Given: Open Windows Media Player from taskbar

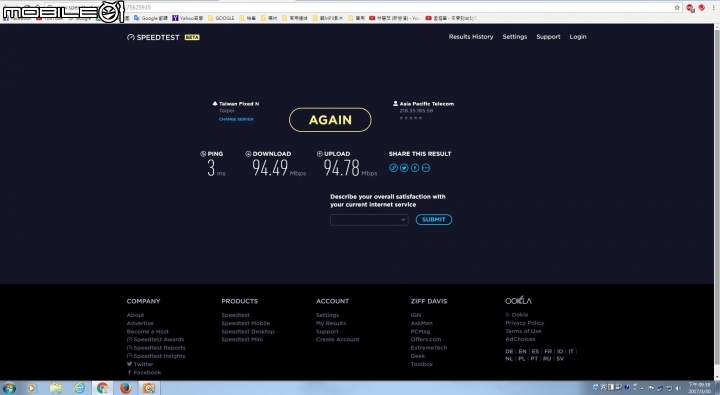Looking at the screenshot, I should 31,388.
